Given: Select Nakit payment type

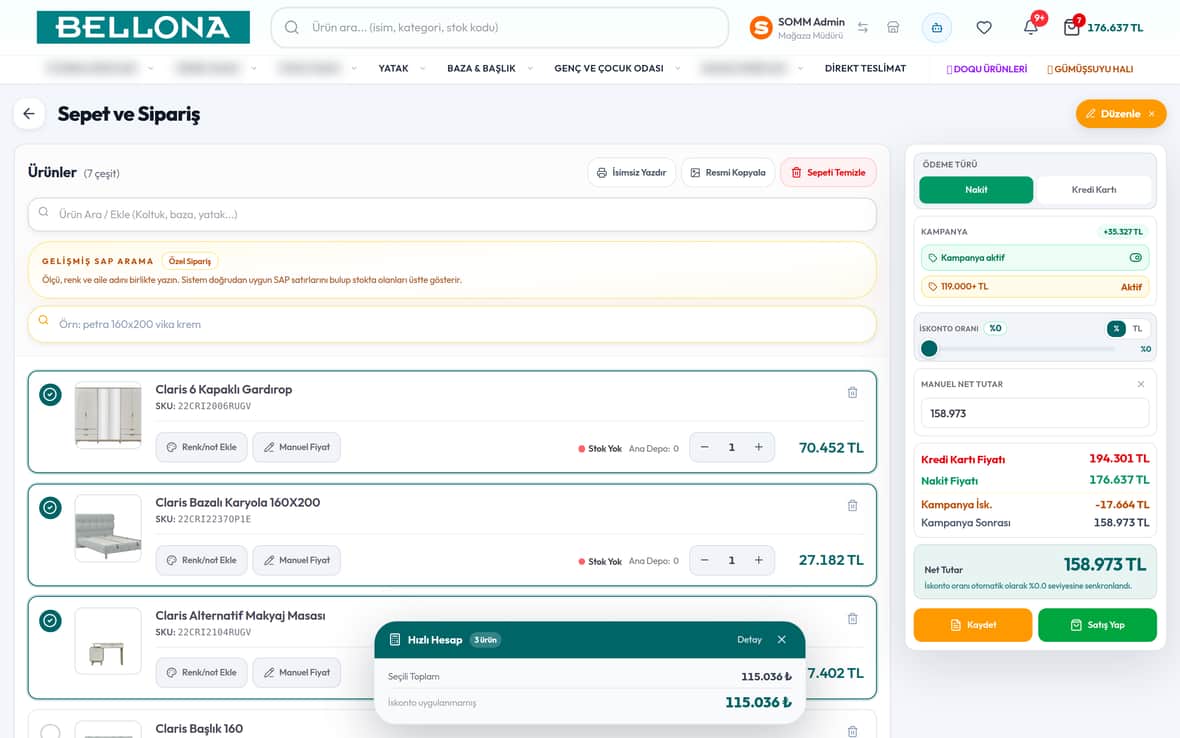Looking at the screenshot, I should coord(976,190).
